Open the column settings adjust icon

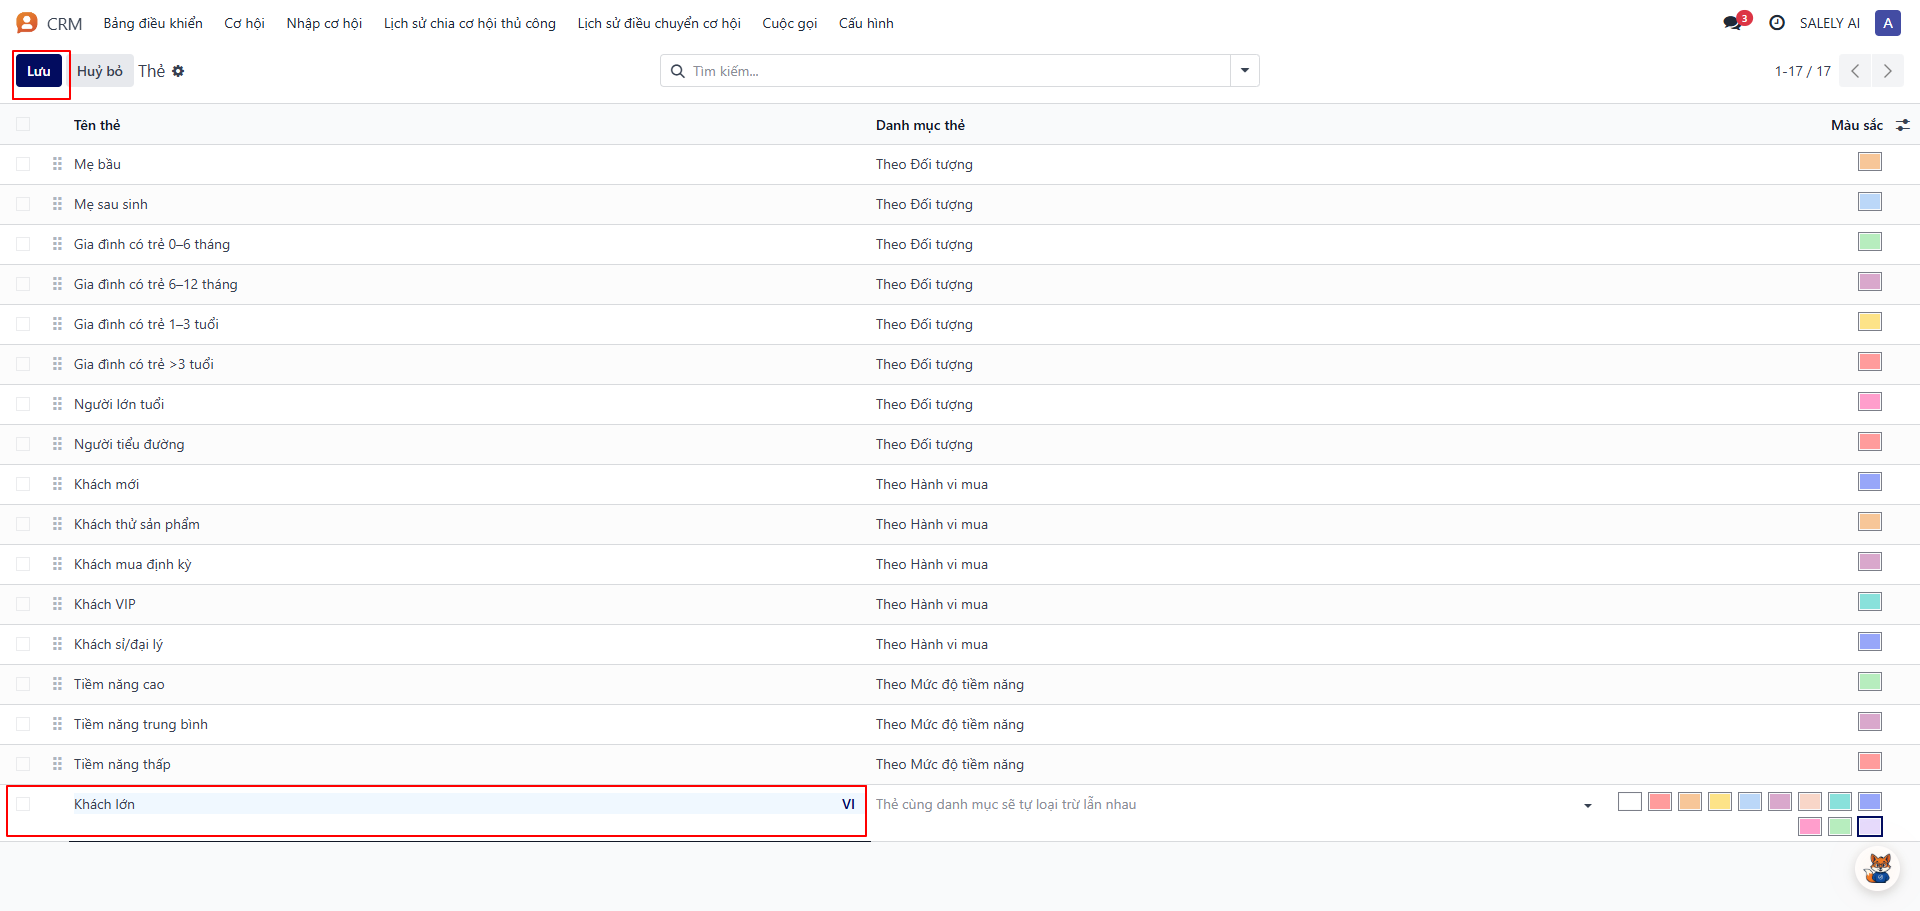point(1903,125)
